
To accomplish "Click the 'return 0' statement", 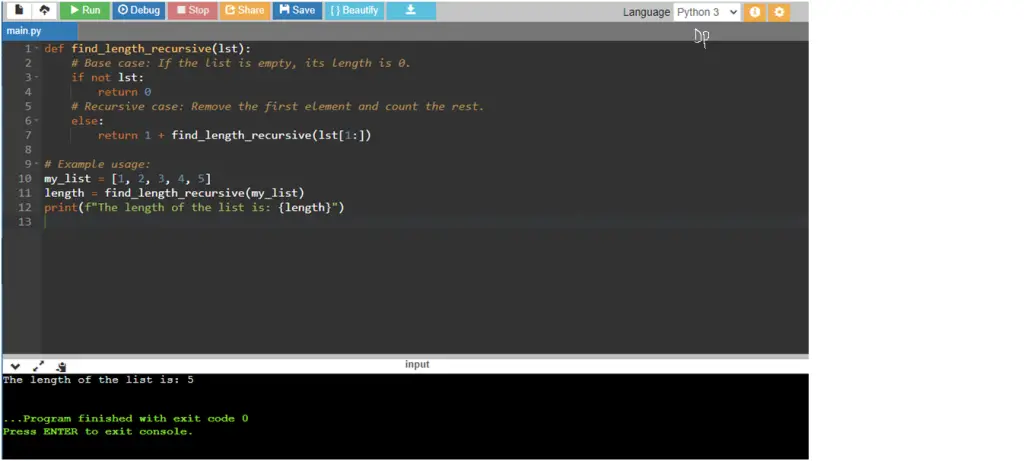I will point(125,92).
